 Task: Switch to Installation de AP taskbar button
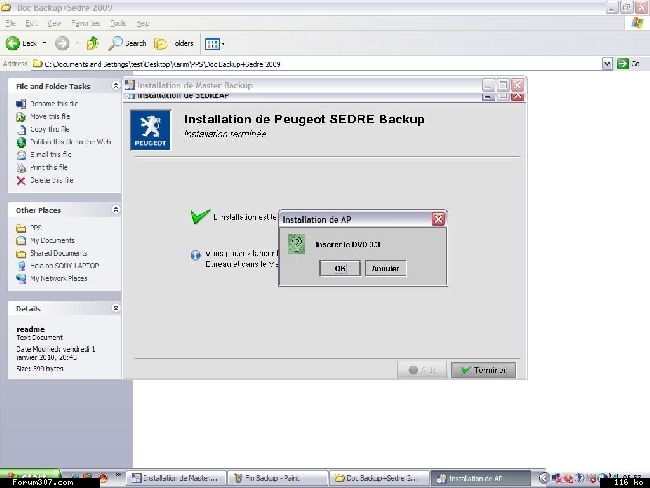pyautogui.click(x=481, y=478)
